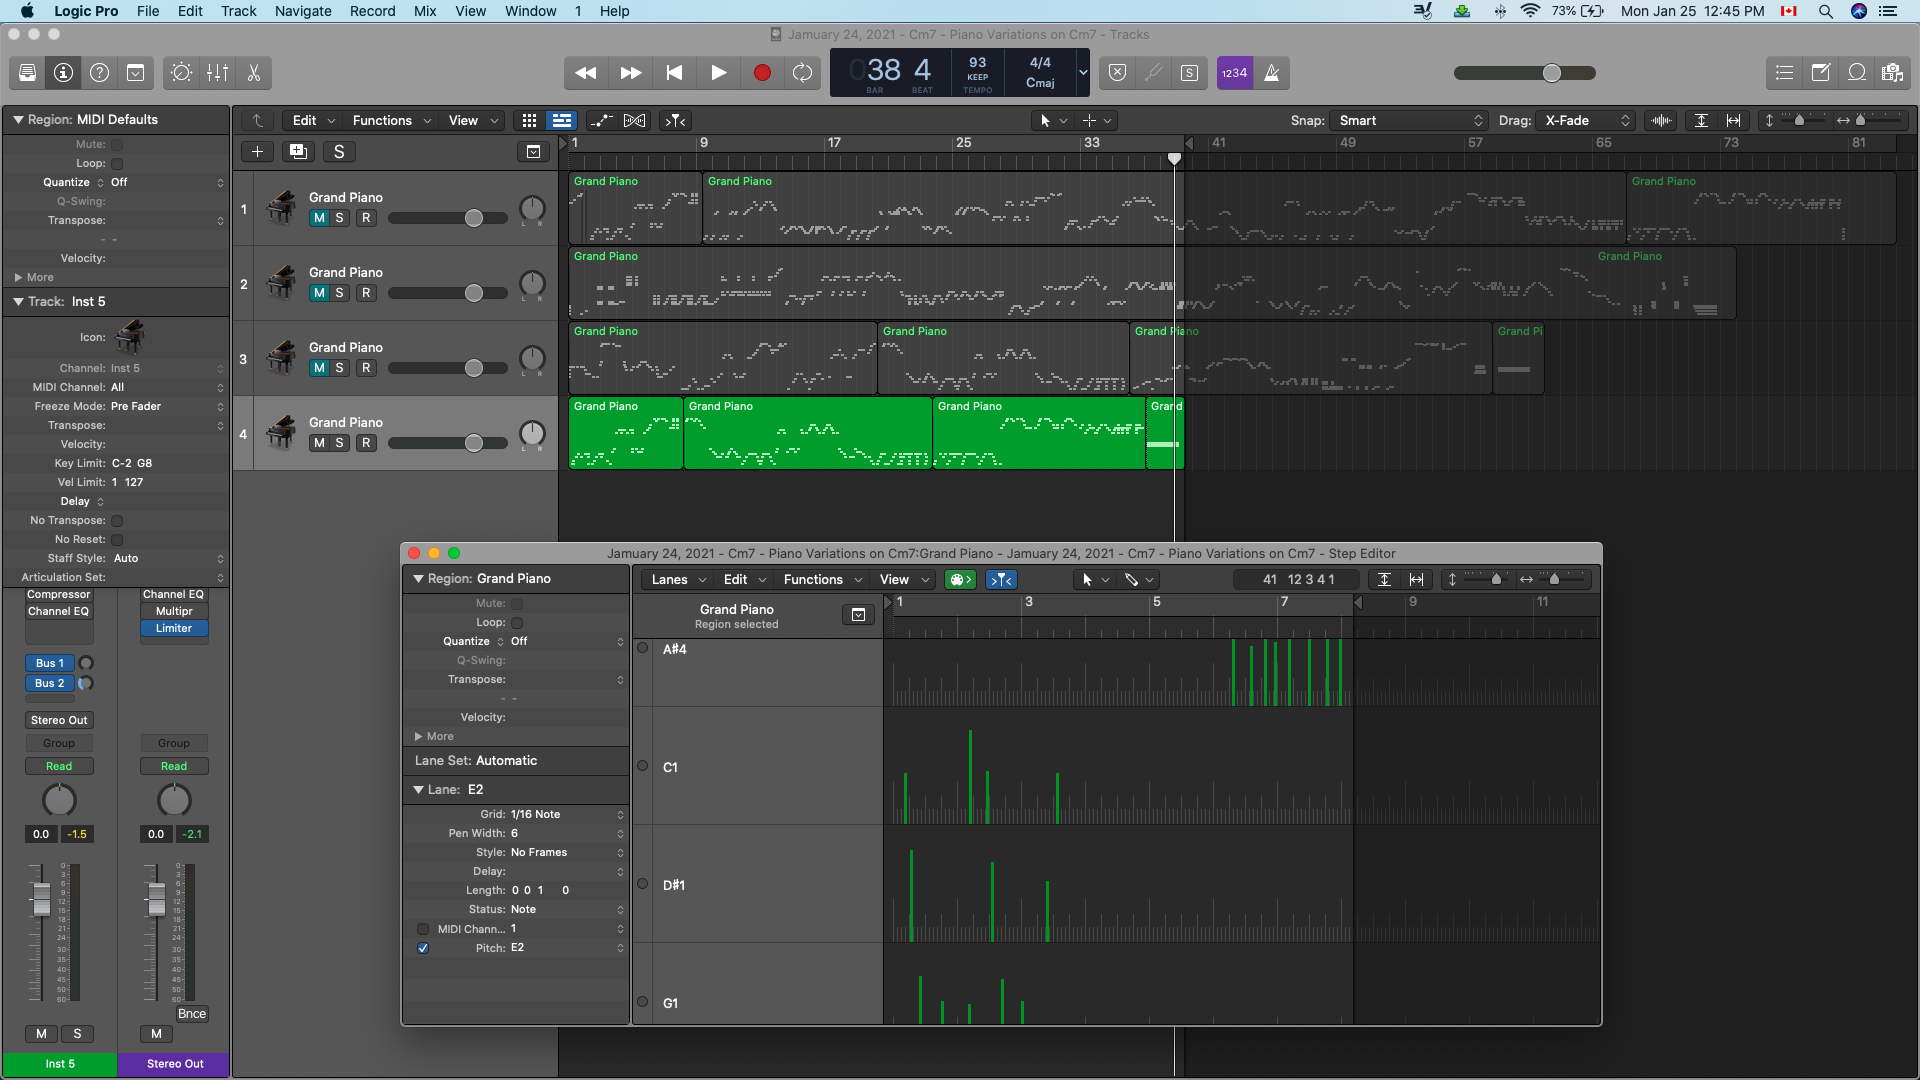Toggle Catch playhead in Tracks area
The width and height of the screenshot is (1920, 1080).
tap(676, 120)
